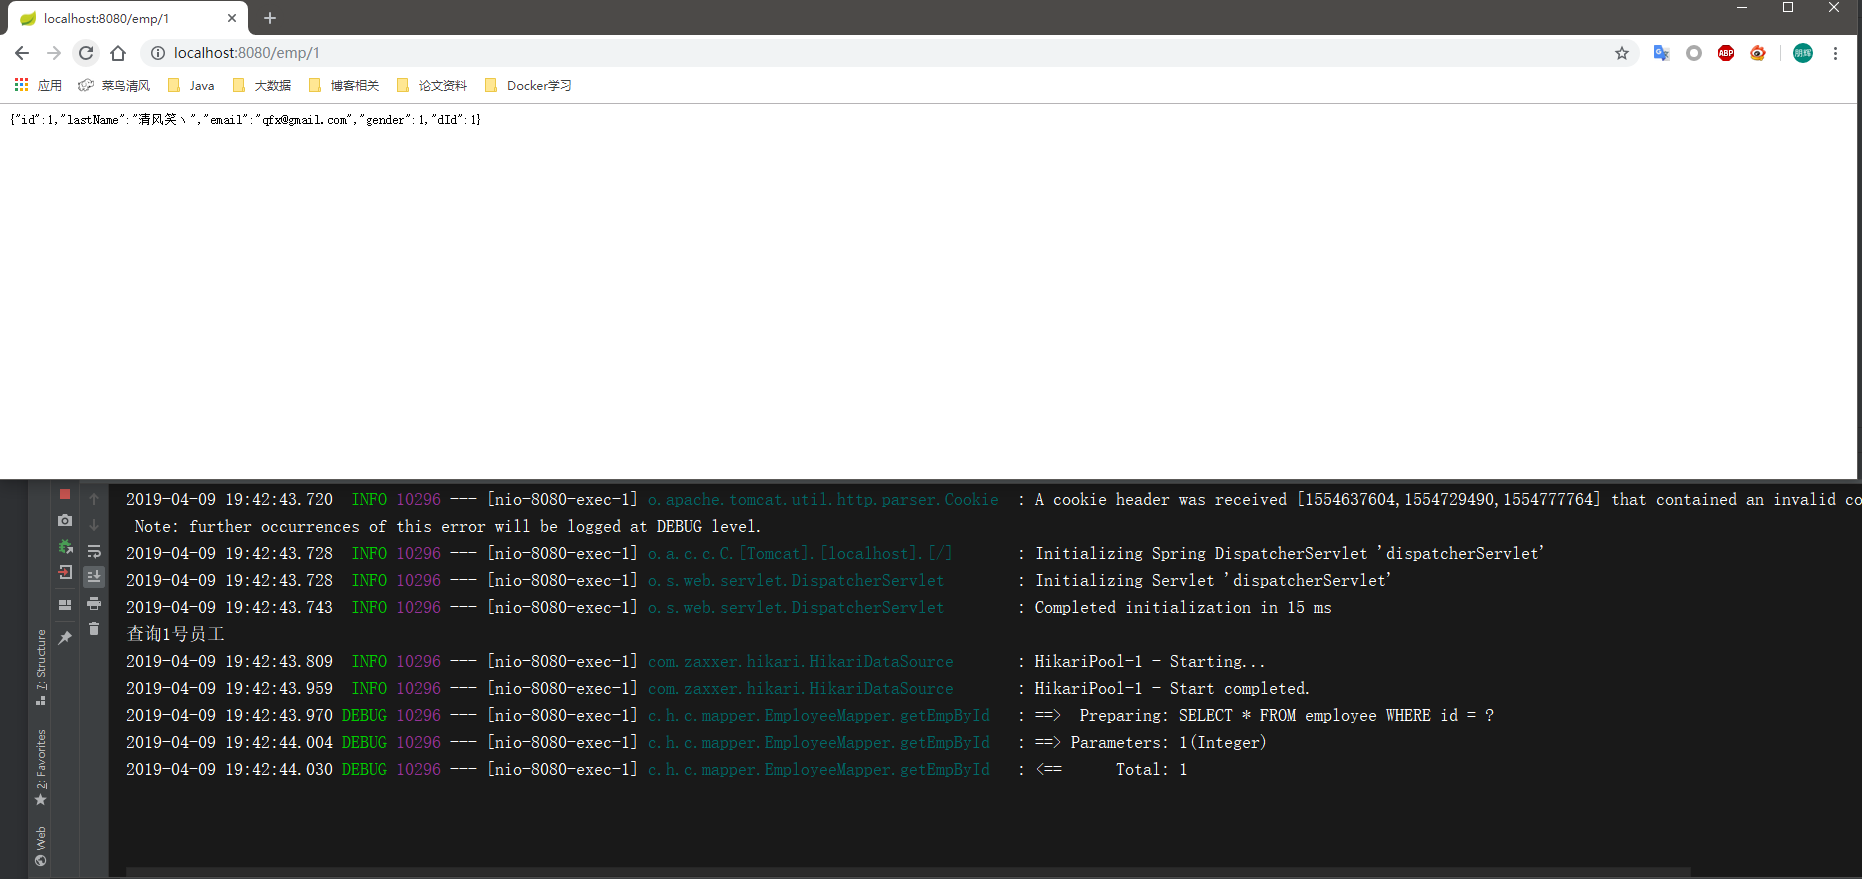Open the Weibo extension icon
This screenshot has width=1862, height=879.
coord(1758,53)
